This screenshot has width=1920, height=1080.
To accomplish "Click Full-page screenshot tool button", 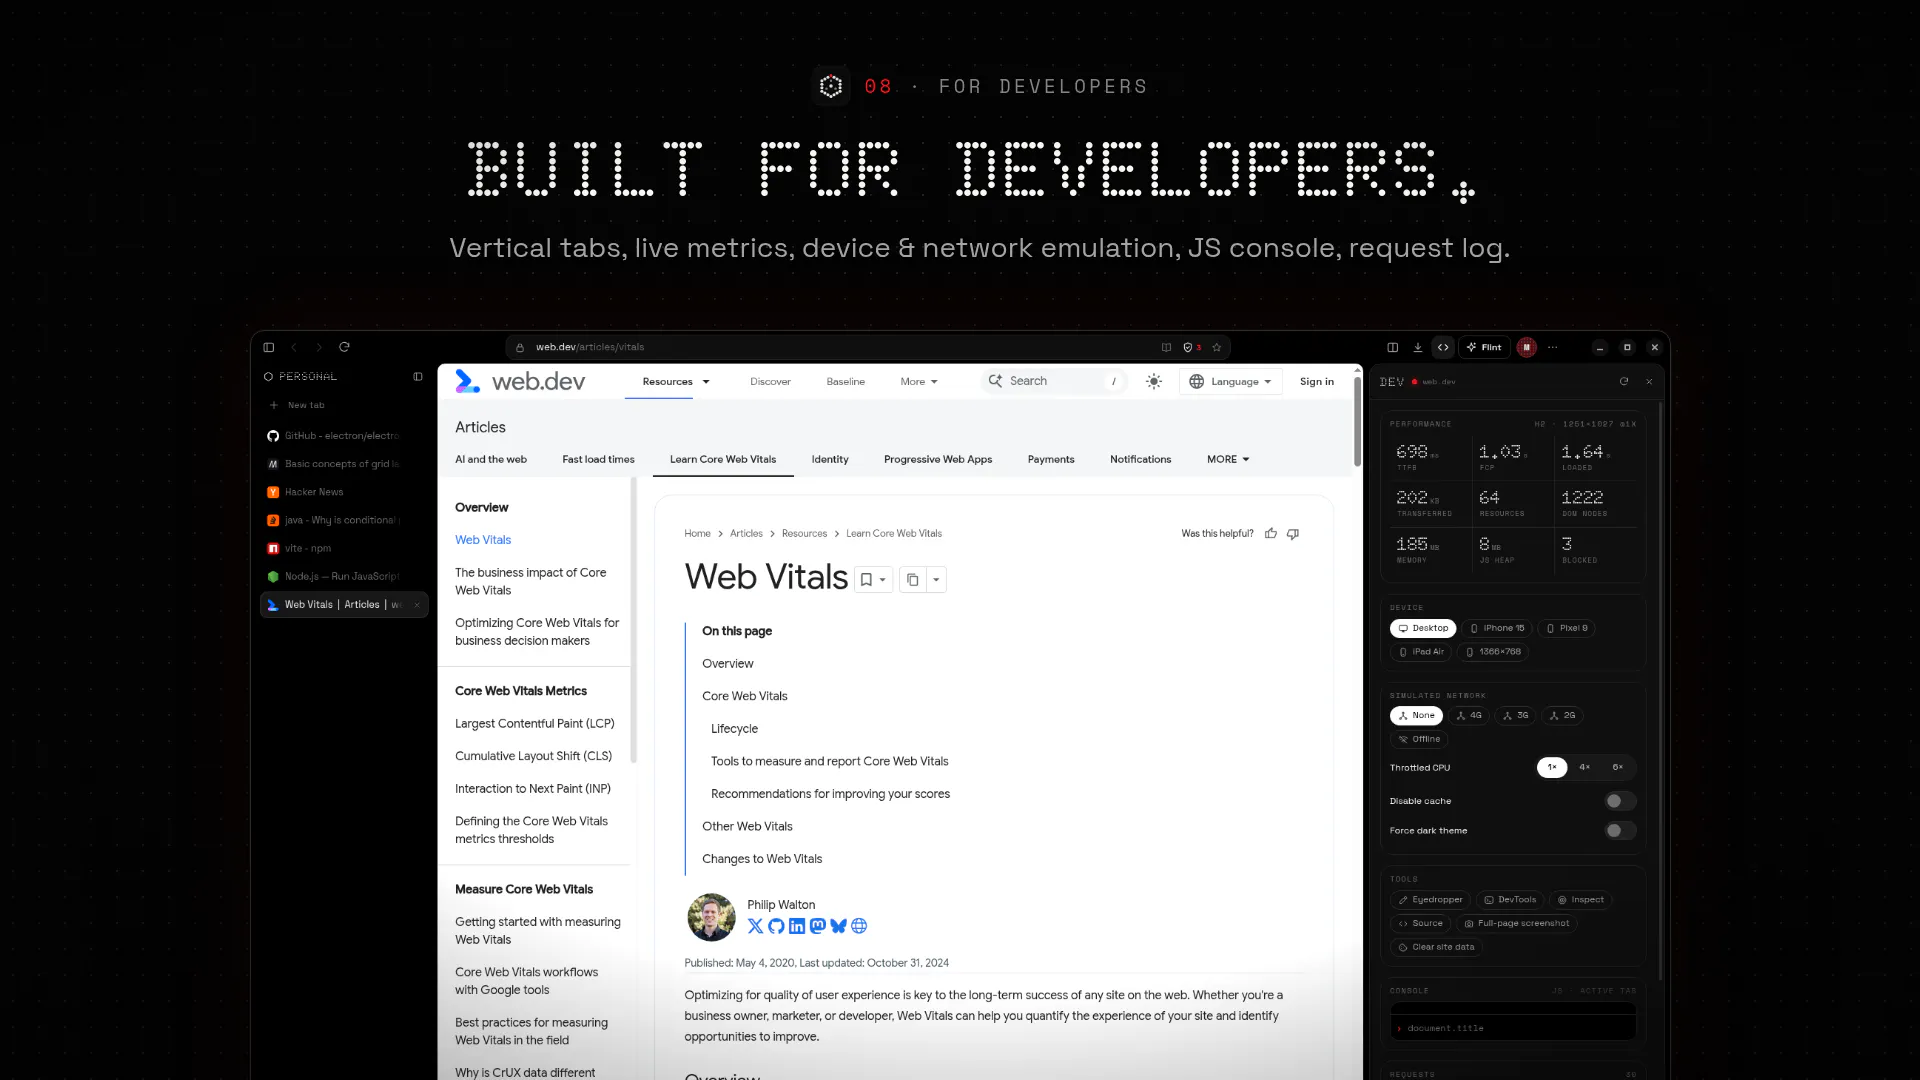I will click(1516, 923).
